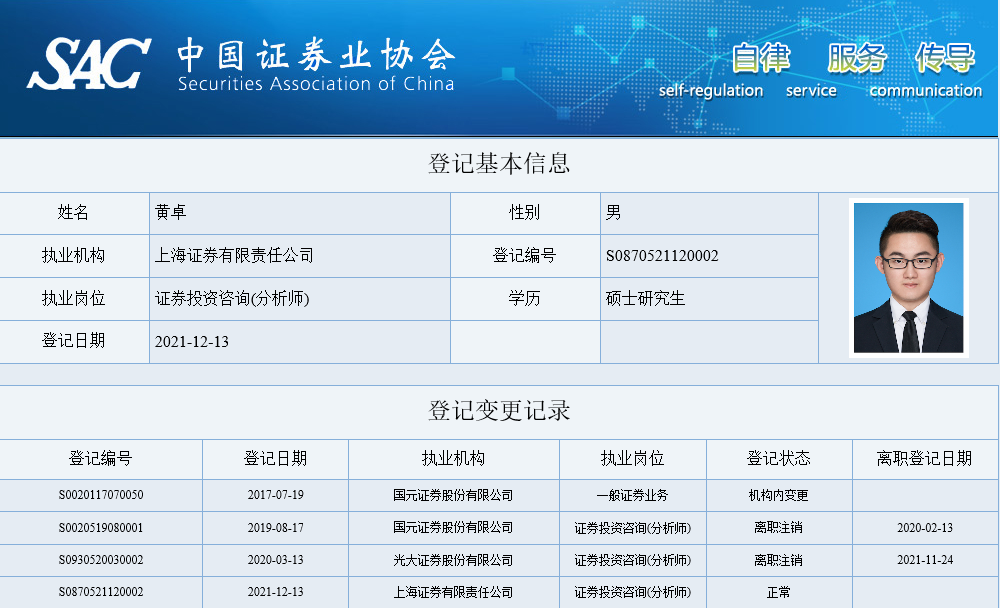This screenshot has width=1000, height=608.
Task: Select 证券投资咨询(分析师) in the basic info table
Action: coord(232,298)
